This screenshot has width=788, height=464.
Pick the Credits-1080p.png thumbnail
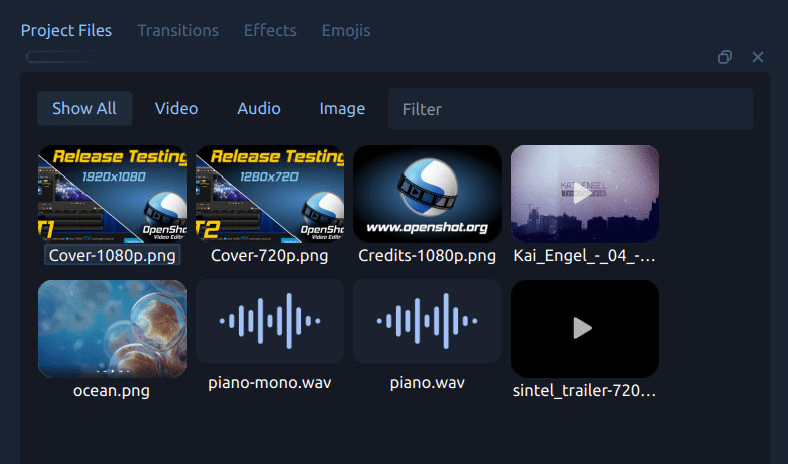427,194
